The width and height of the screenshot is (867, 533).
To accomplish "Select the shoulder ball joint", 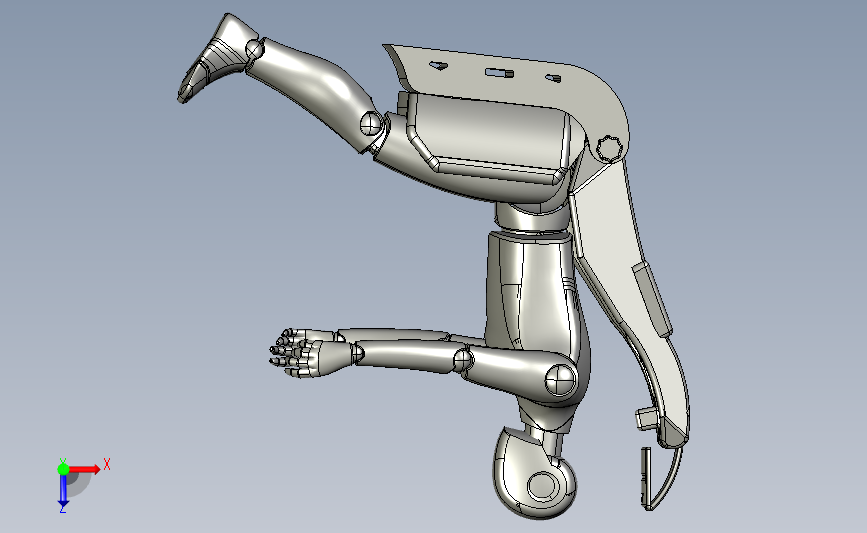I will pos(560,380).
